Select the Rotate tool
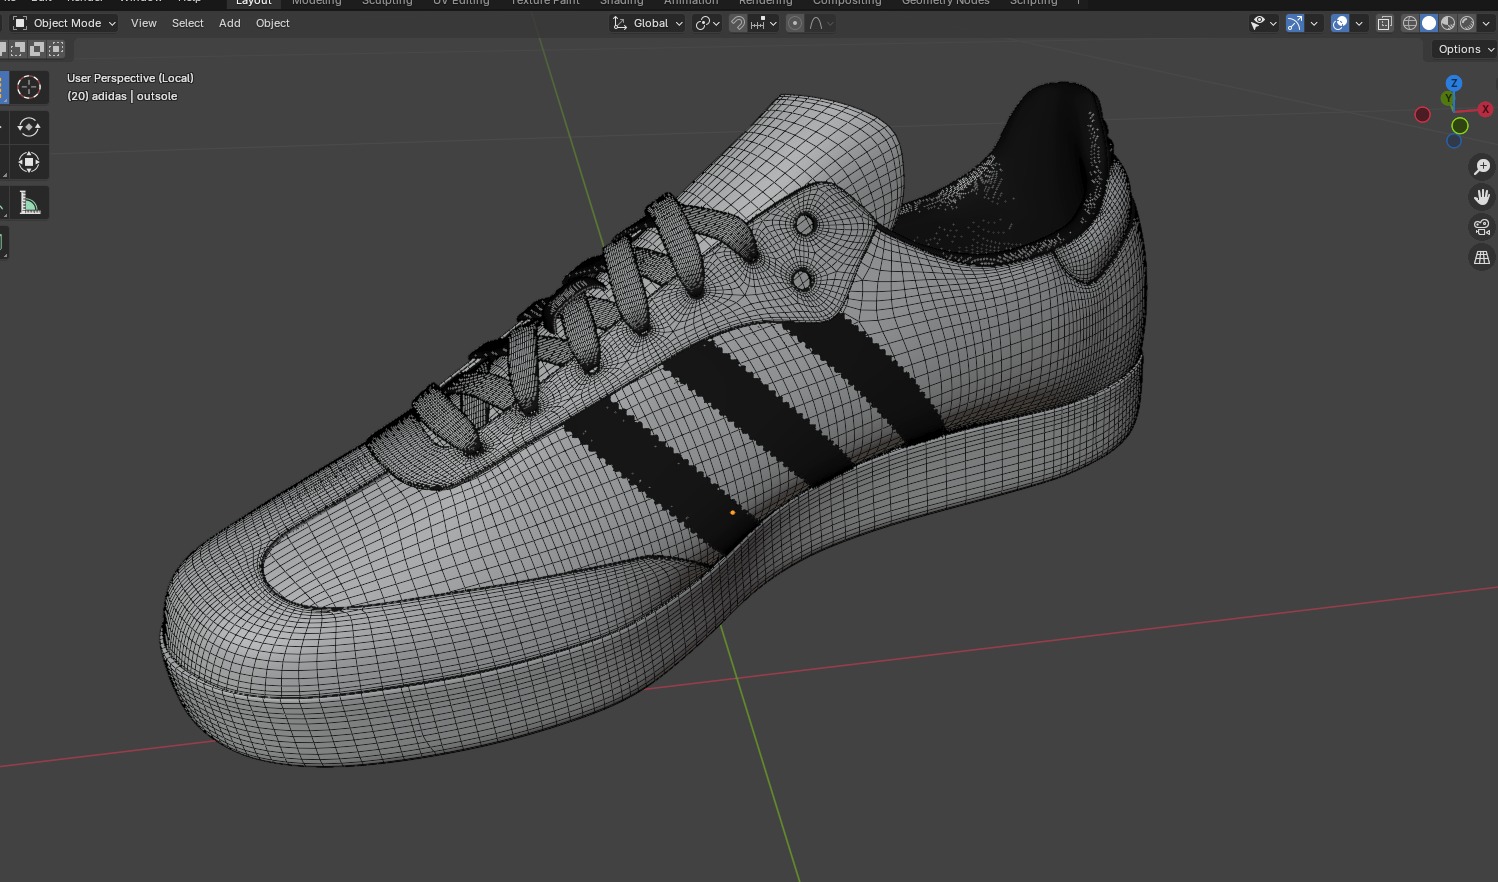 [29, 126]
